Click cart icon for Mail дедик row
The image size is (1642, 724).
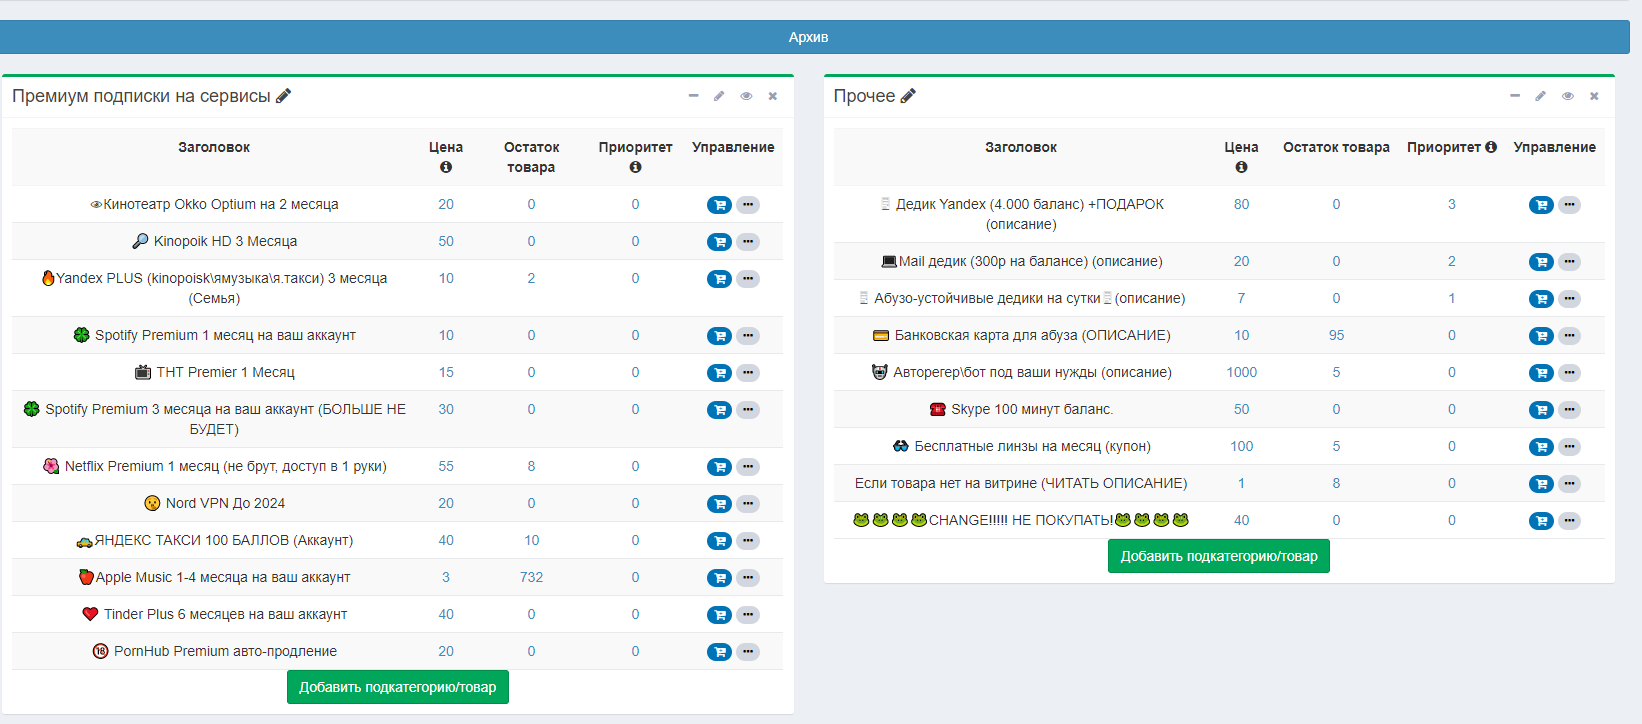[x=1541, y=262]
